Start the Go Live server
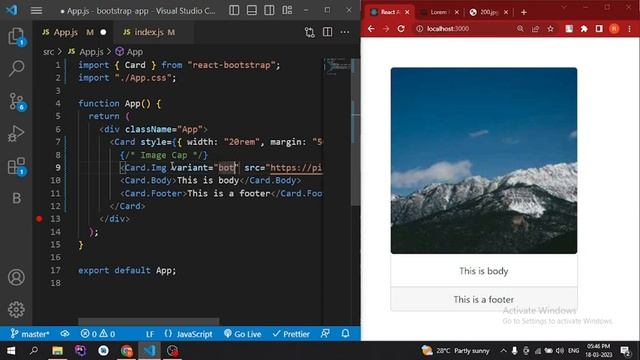 [x=242, y=334]
